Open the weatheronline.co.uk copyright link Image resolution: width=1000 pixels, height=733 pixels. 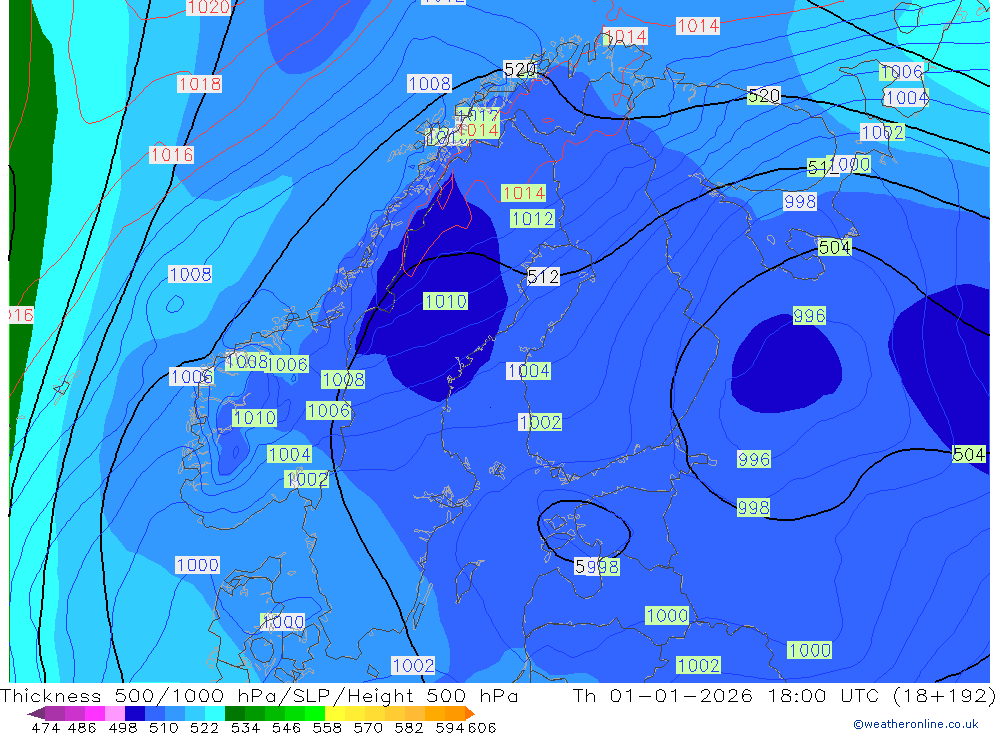pos(915,724)
